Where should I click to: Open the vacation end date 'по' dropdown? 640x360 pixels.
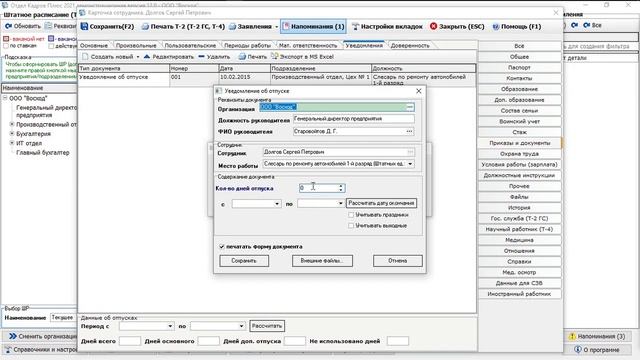coord(340,203)
